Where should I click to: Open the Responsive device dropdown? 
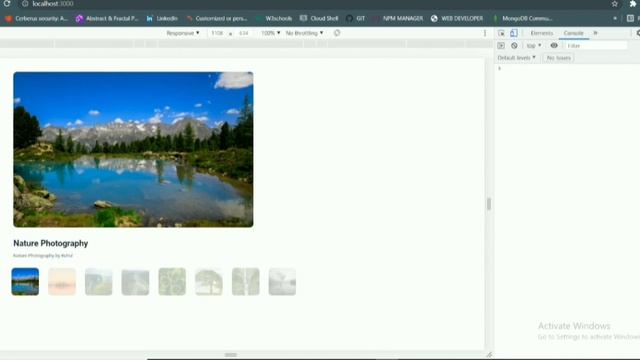[x=183, y=33]
